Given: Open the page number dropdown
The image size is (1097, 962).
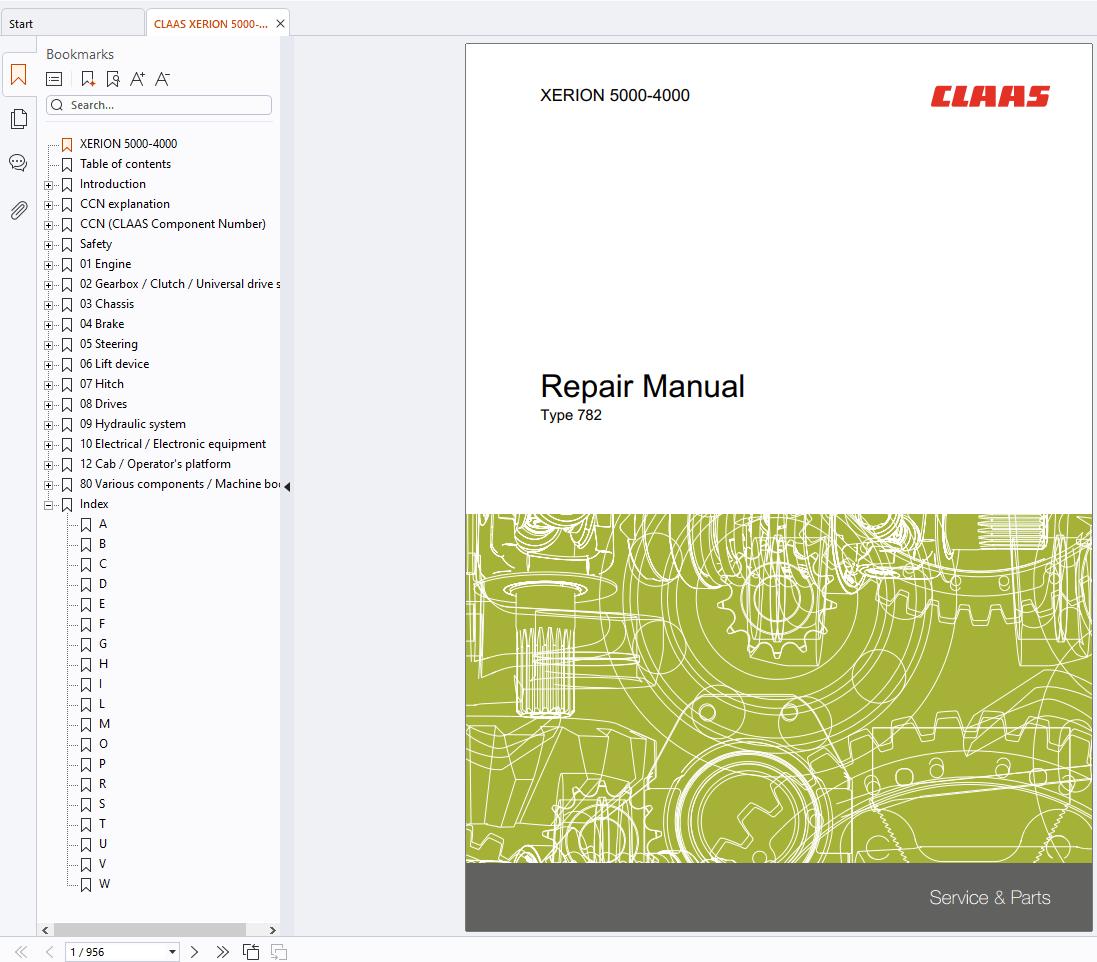Looking at the screenshot, I should pos(172,952).
